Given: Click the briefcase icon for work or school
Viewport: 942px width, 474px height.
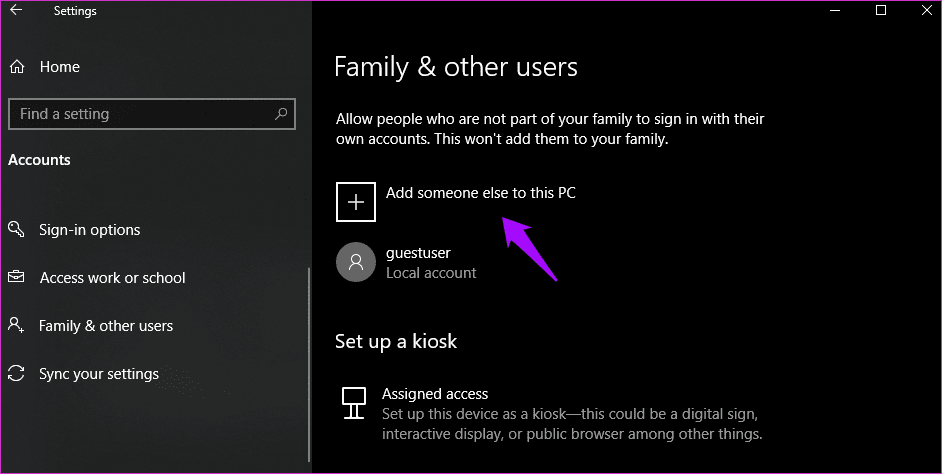Looking at the screenshot, I should pos(16,278).
